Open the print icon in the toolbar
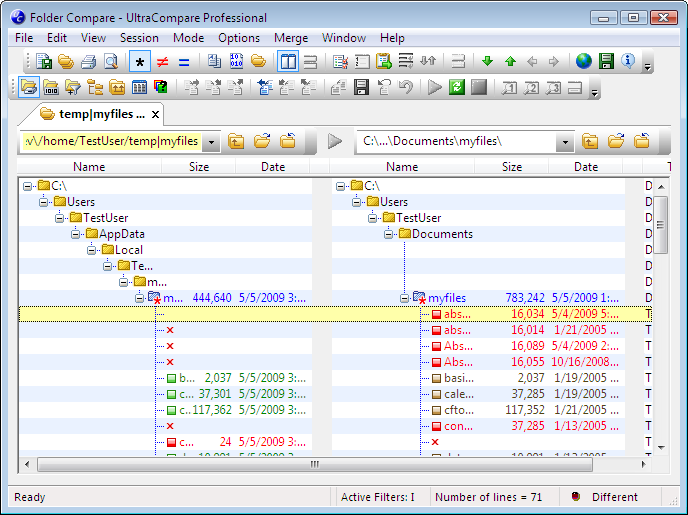 click(x=89, y=61)
